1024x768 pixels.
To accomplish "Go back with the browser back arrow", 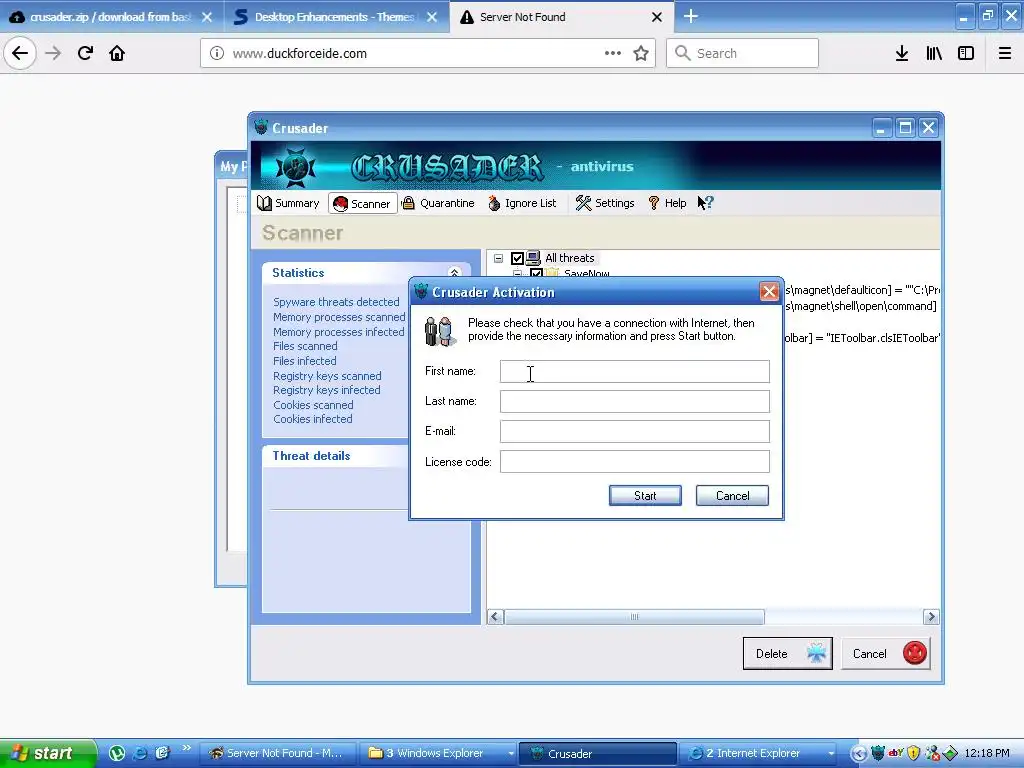I will [20, 53].
